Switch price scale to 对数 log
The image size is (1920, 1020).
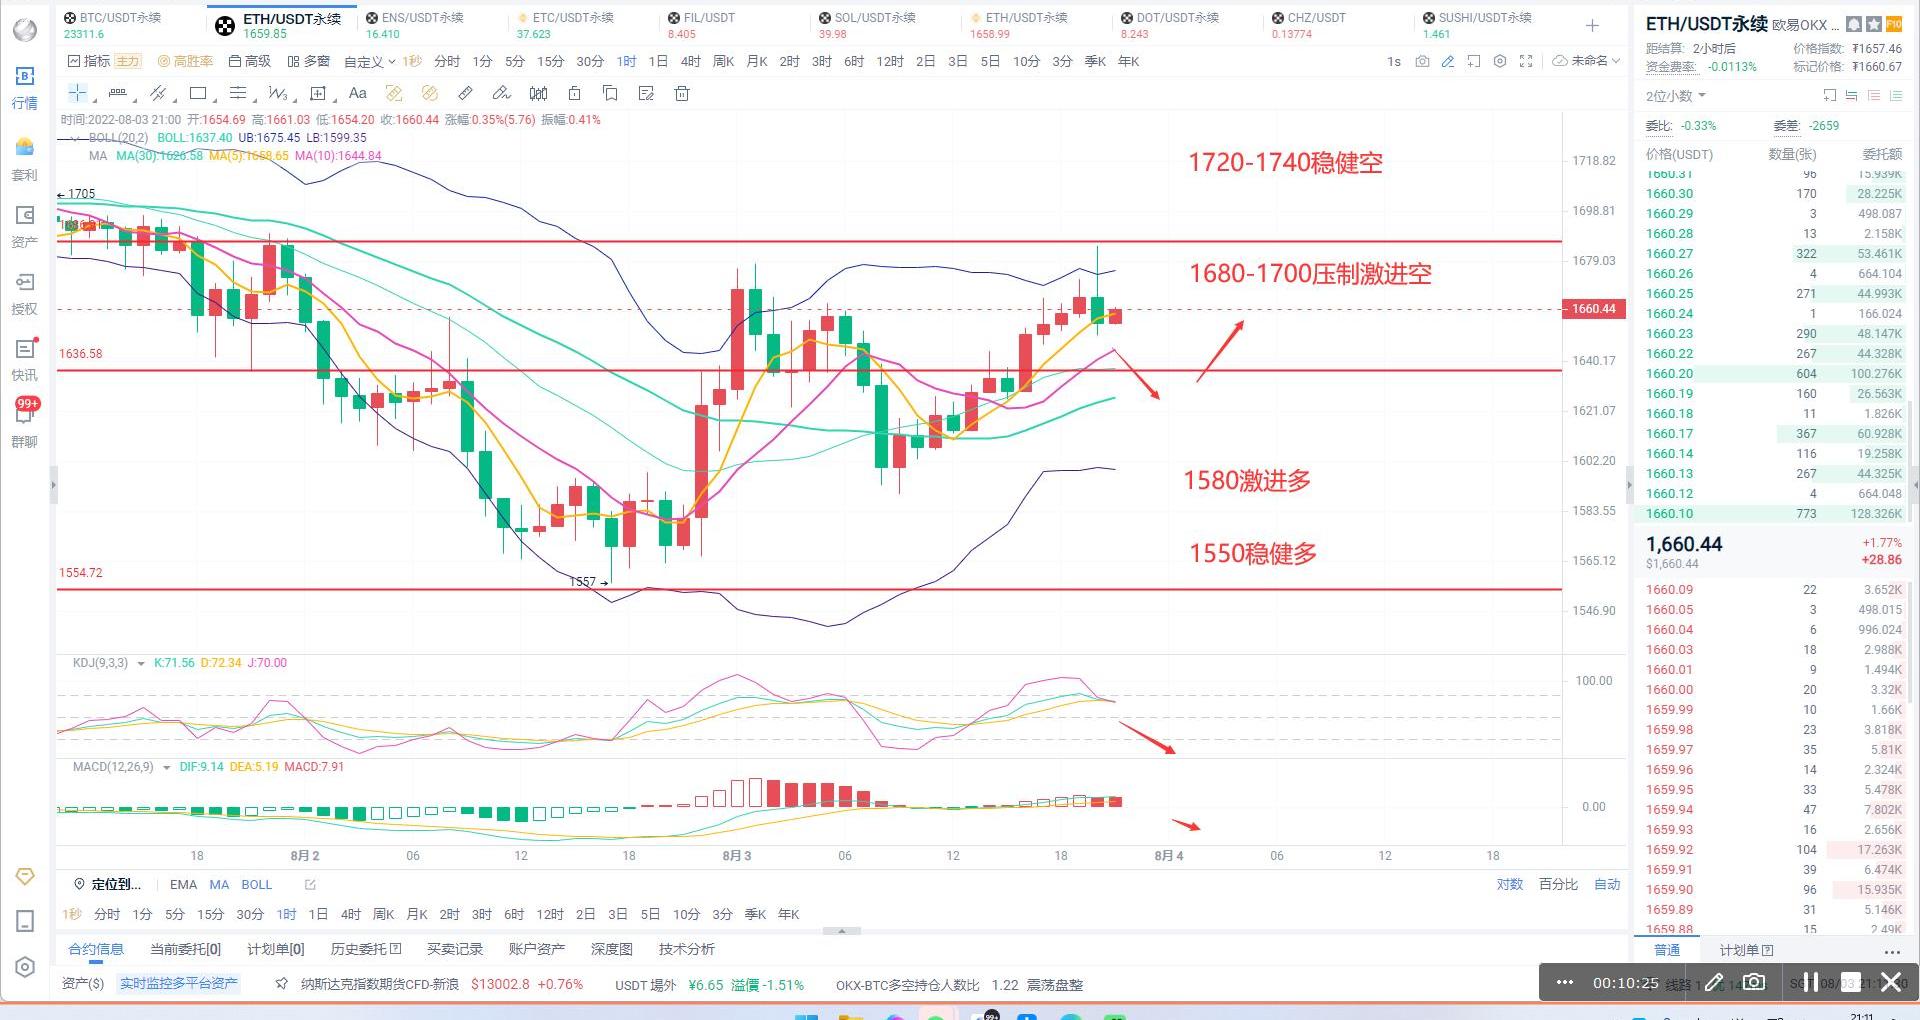(1509, 885)
